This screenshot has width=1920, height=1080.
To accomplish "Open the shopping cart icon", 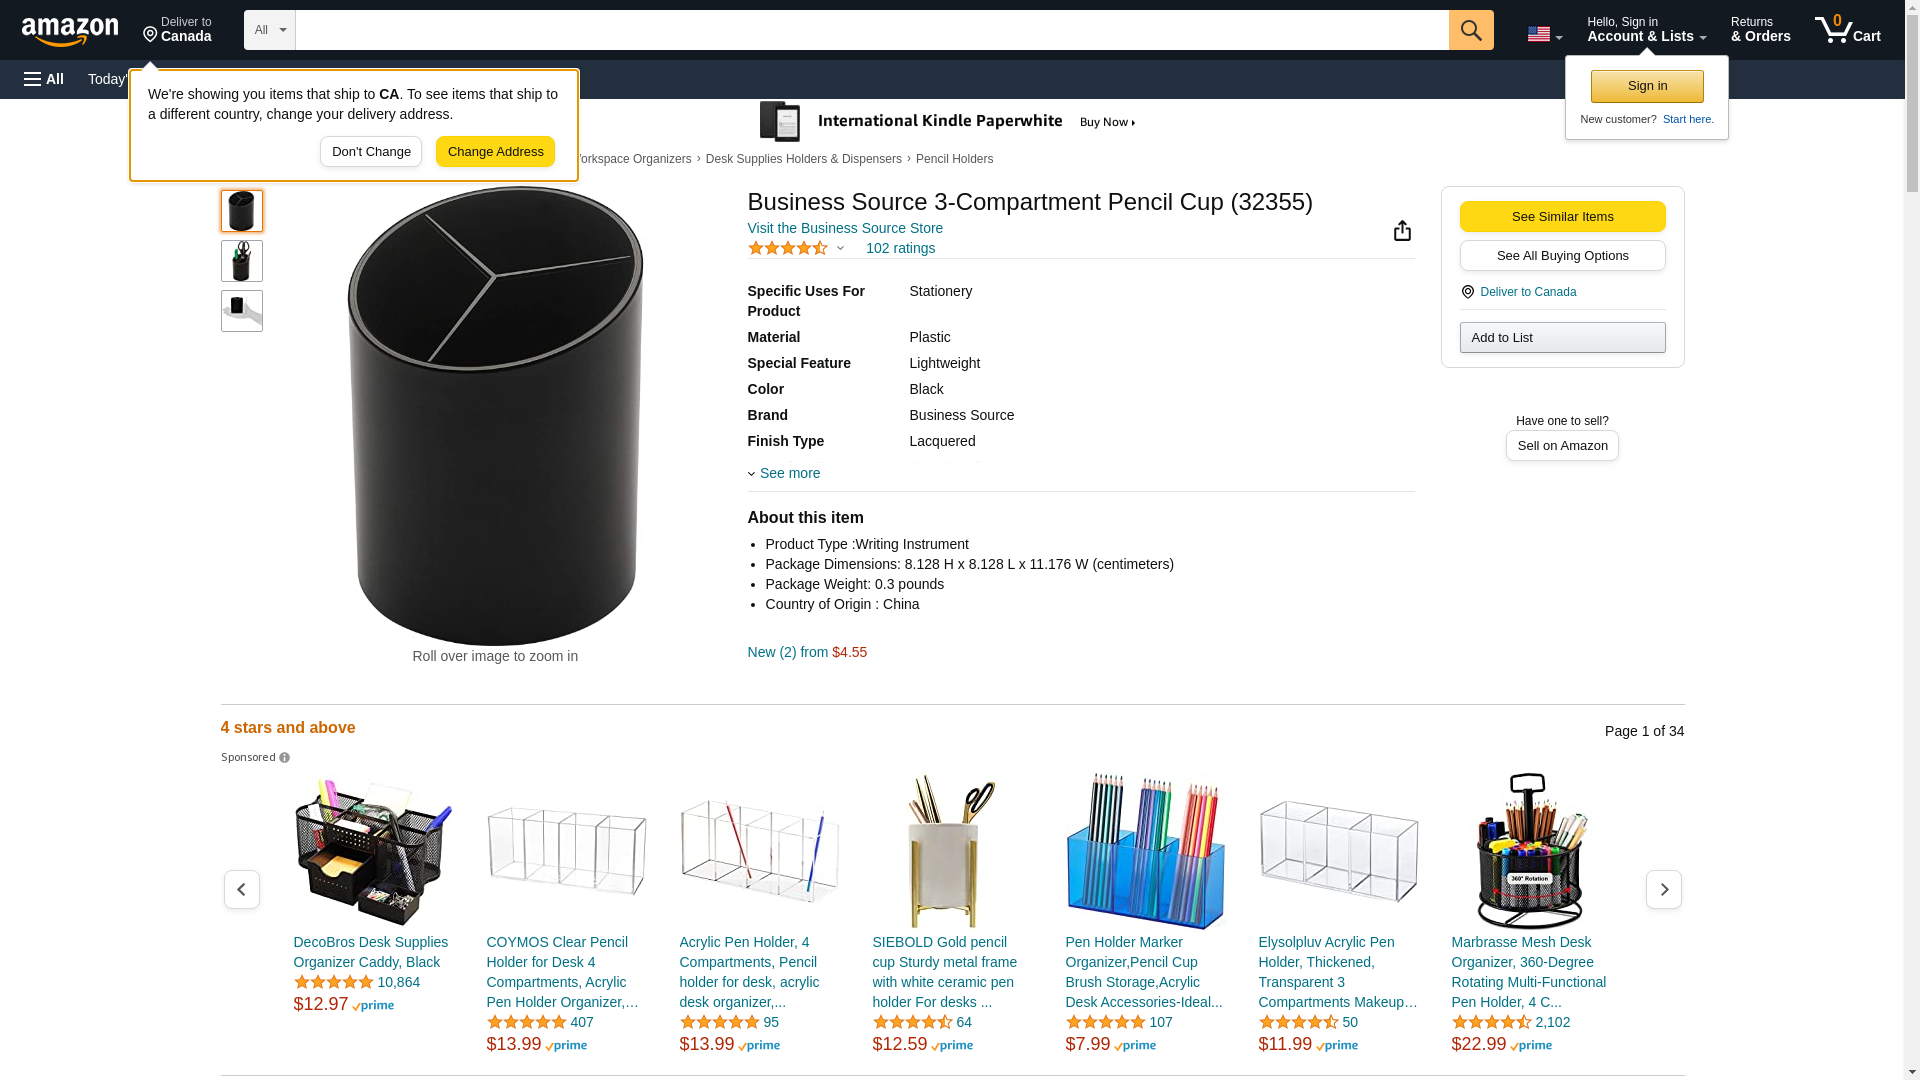I will pyautogui.click(x=1847, y=30).
